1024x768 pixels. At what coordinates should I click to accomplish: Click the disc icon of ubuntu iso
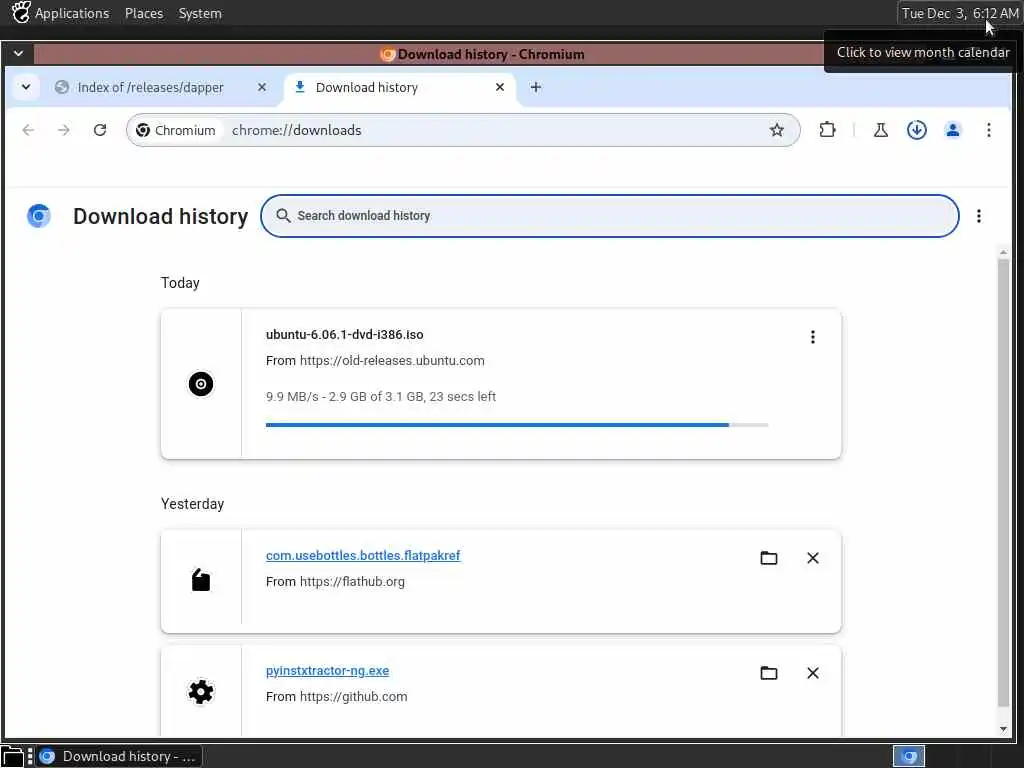click(x=201, y=384)
